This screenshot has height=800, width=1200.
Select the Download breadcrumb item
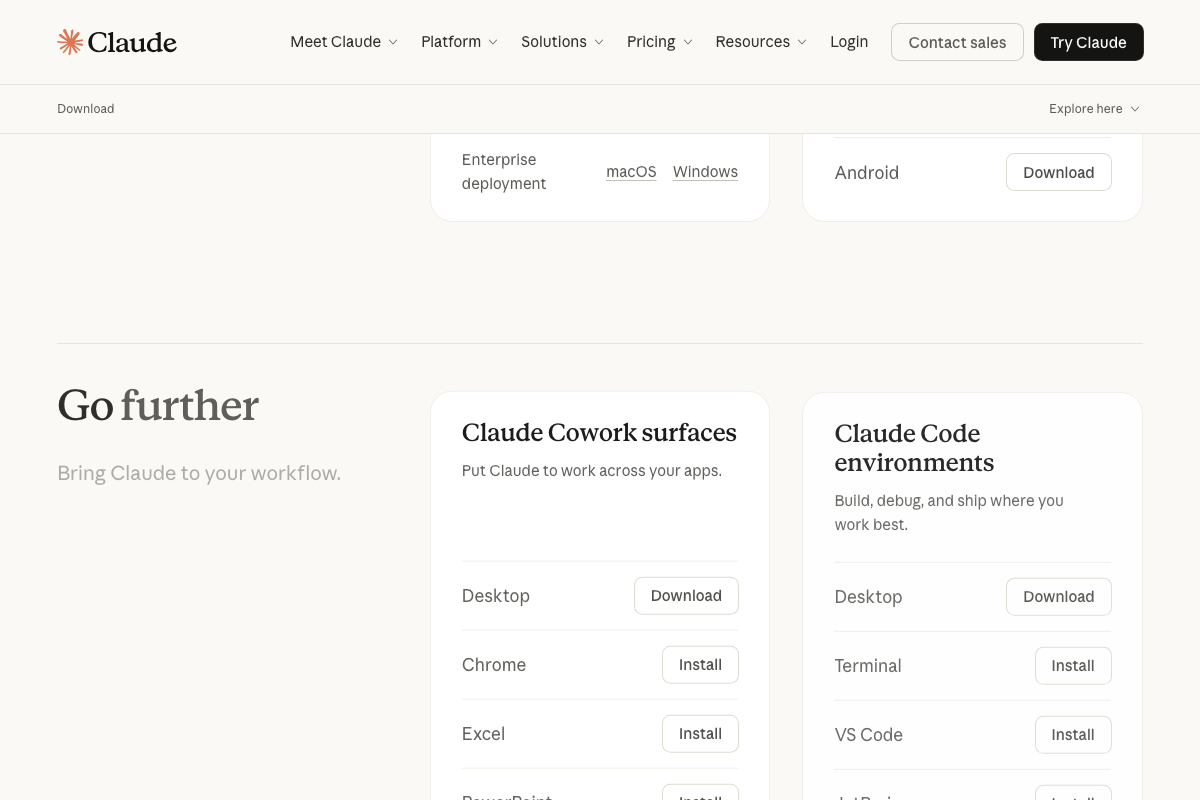85,108
